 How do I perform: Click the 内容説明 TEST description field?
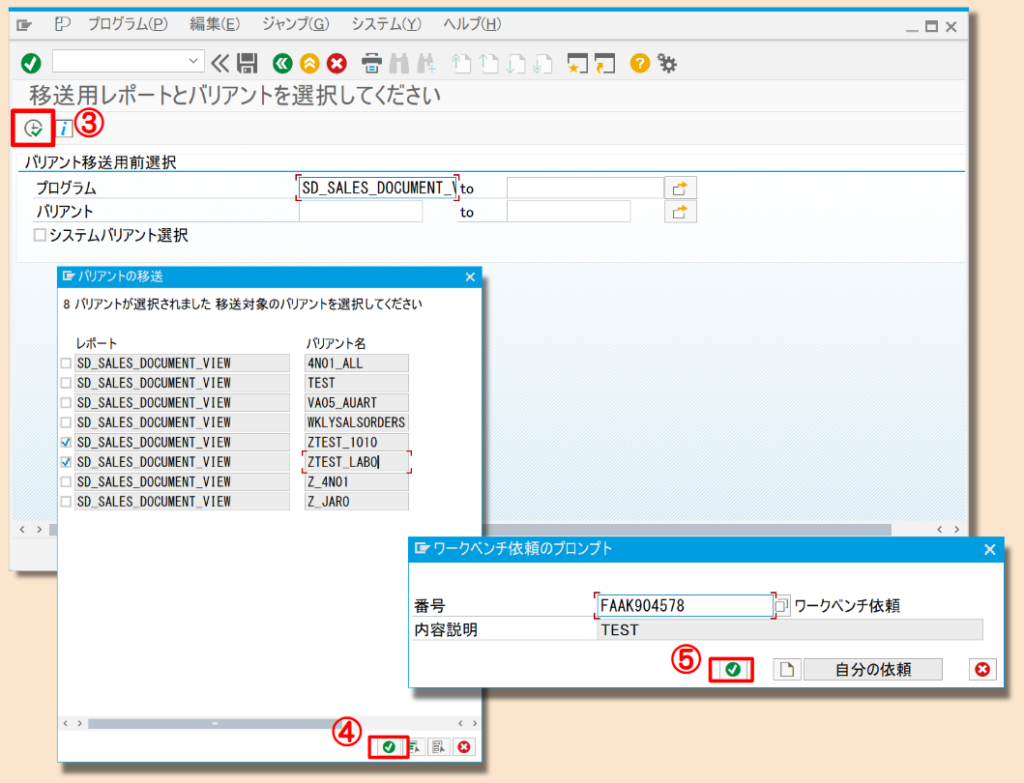790,630
